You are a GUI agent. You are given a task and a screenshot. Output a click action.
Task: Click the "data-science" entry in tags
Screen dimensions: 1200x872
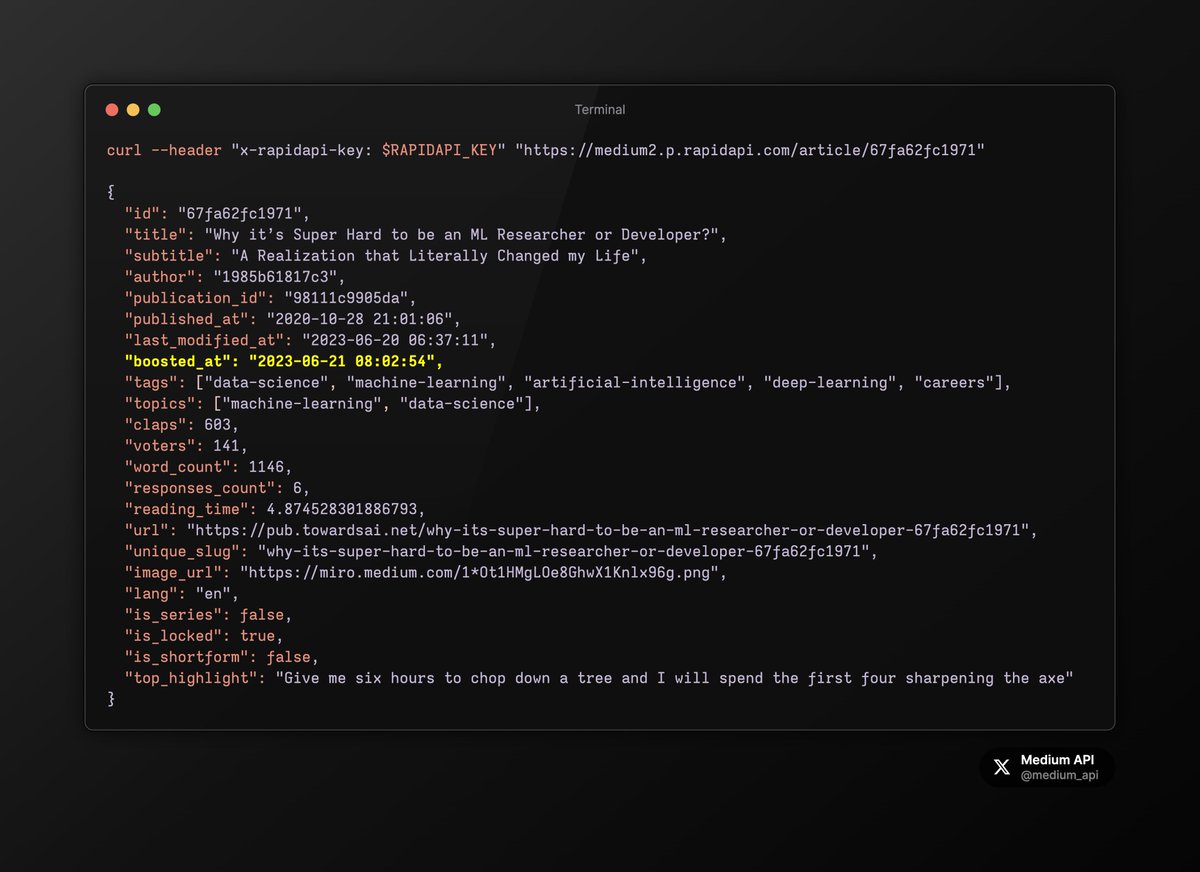tap(268, 383)
